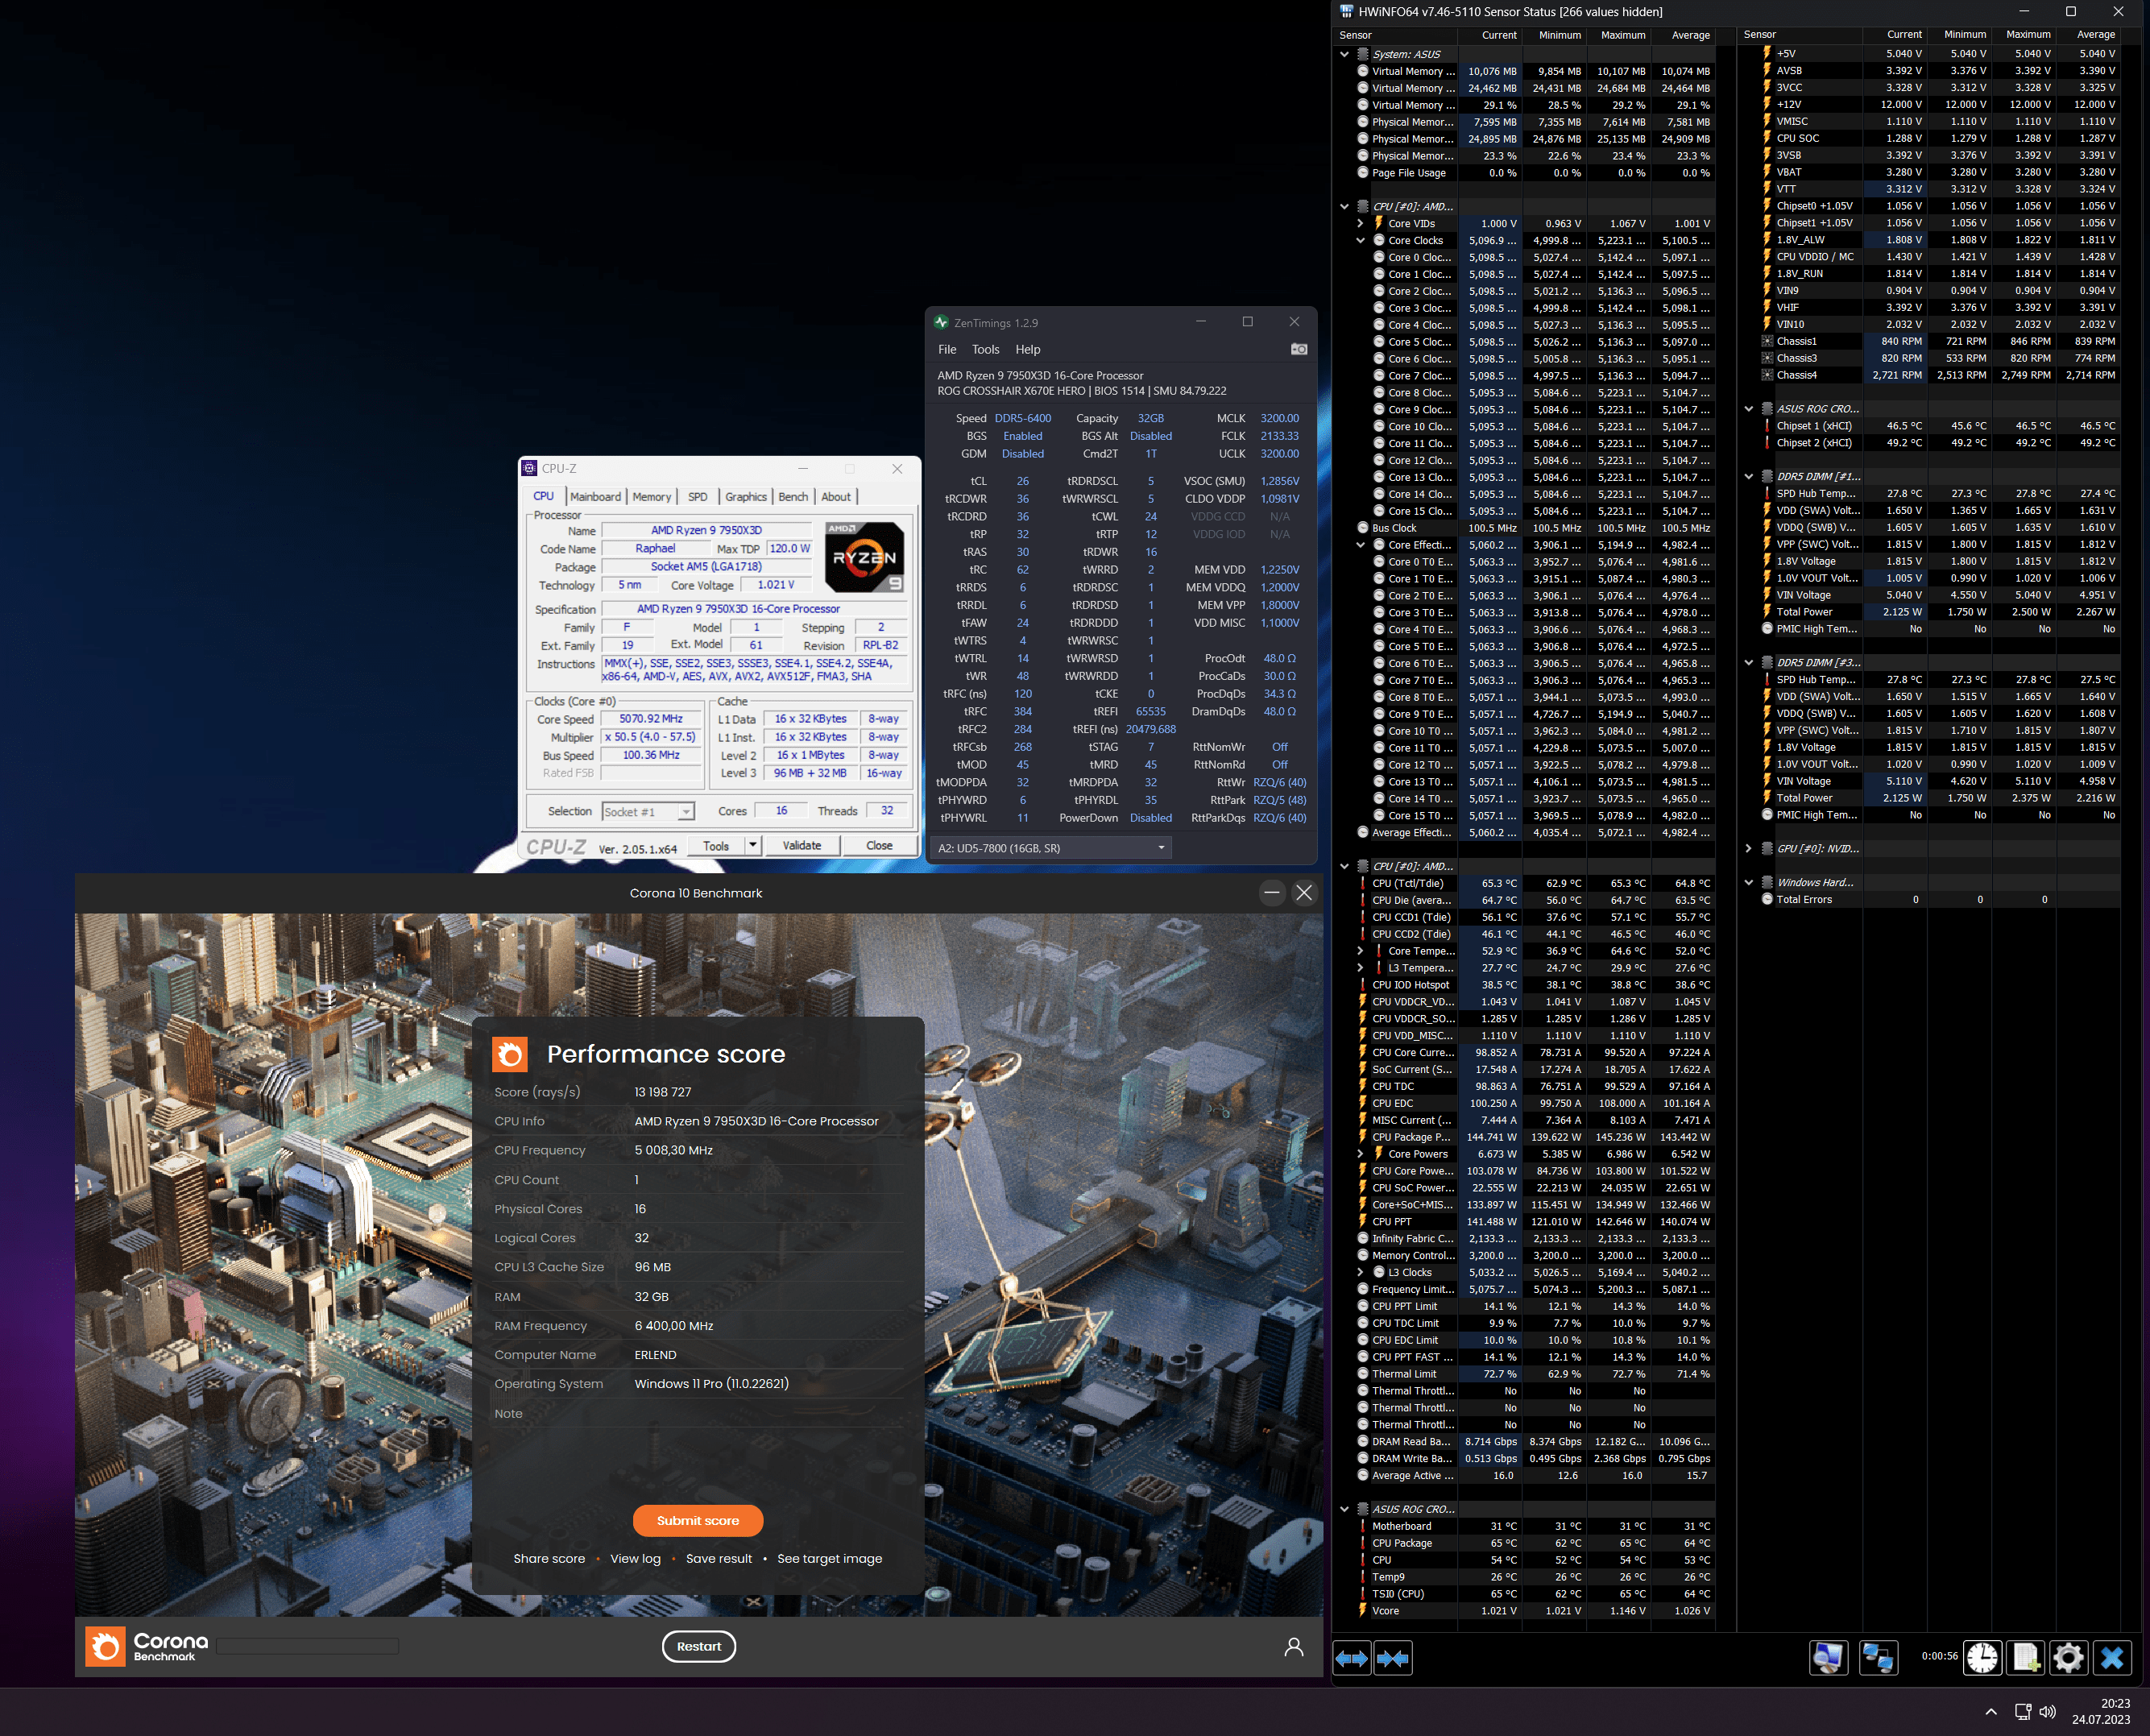
Task: Open ZenTimings DIMM slot A2 dropdown
Action: [x=1051, y=848]
